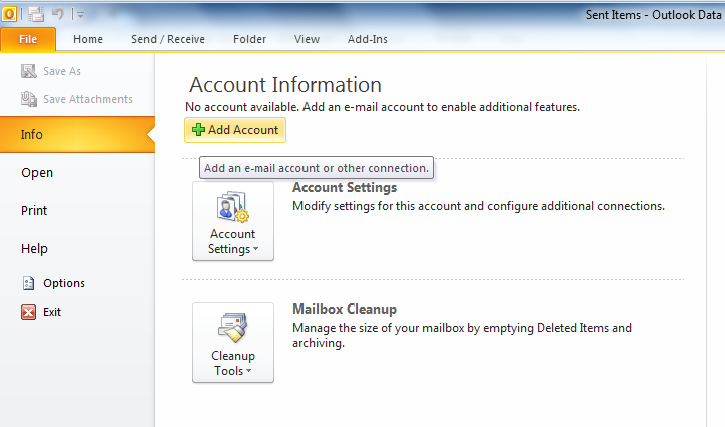Click the Save As label
725x427 pixels.
pos(62,71)
